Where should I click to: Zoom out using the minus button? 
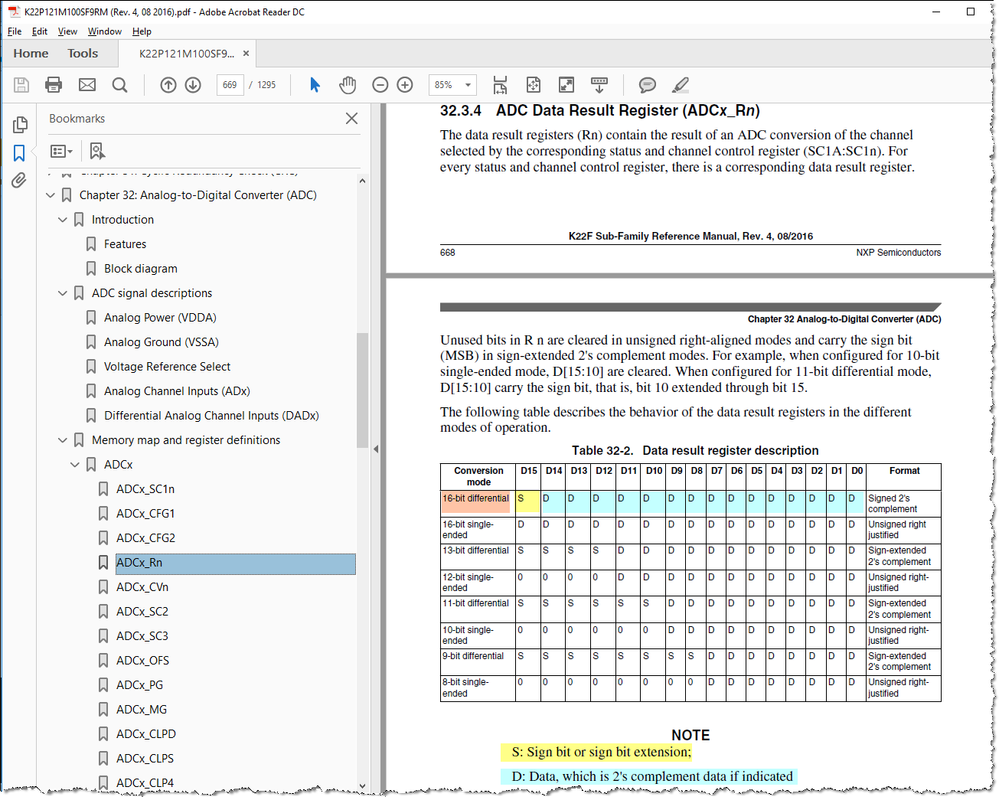pyautogui.click(x=380, y=85)
